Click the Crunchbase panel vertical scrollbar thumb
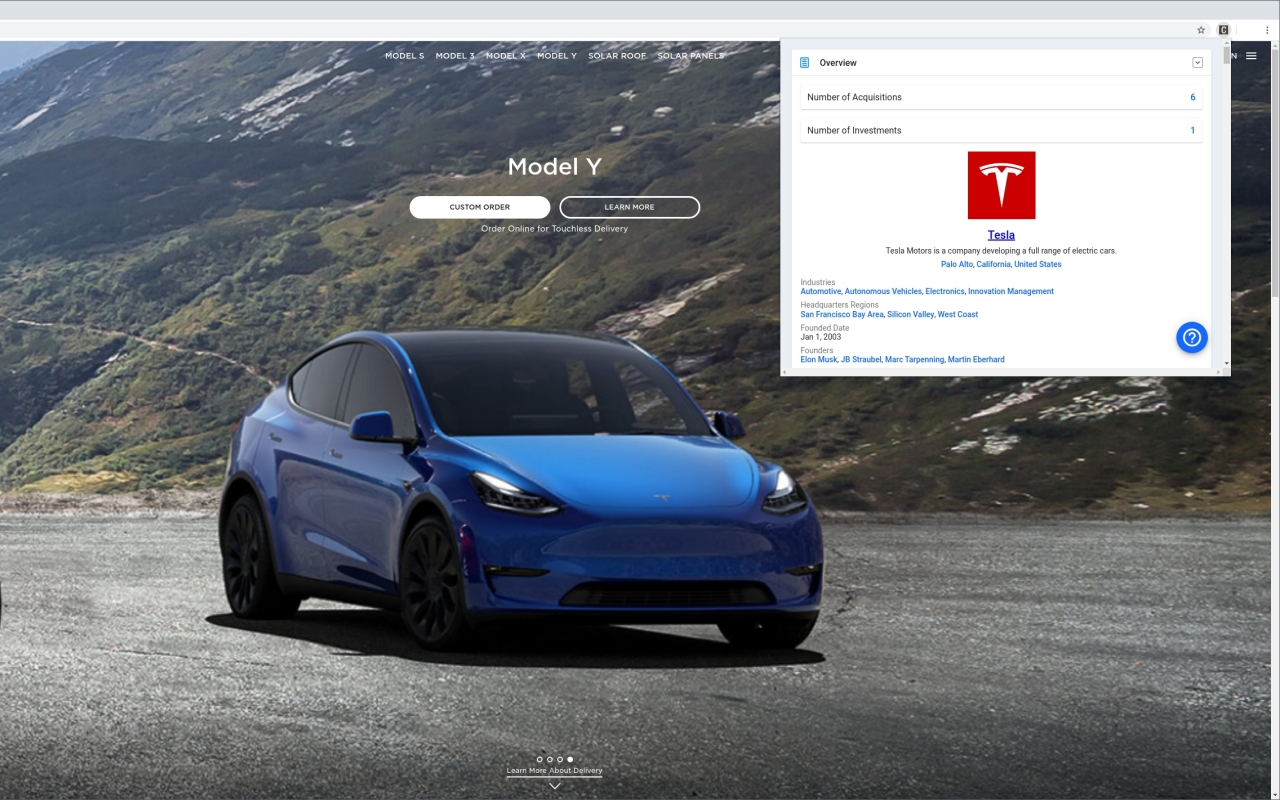 [x=1227, y=57]
